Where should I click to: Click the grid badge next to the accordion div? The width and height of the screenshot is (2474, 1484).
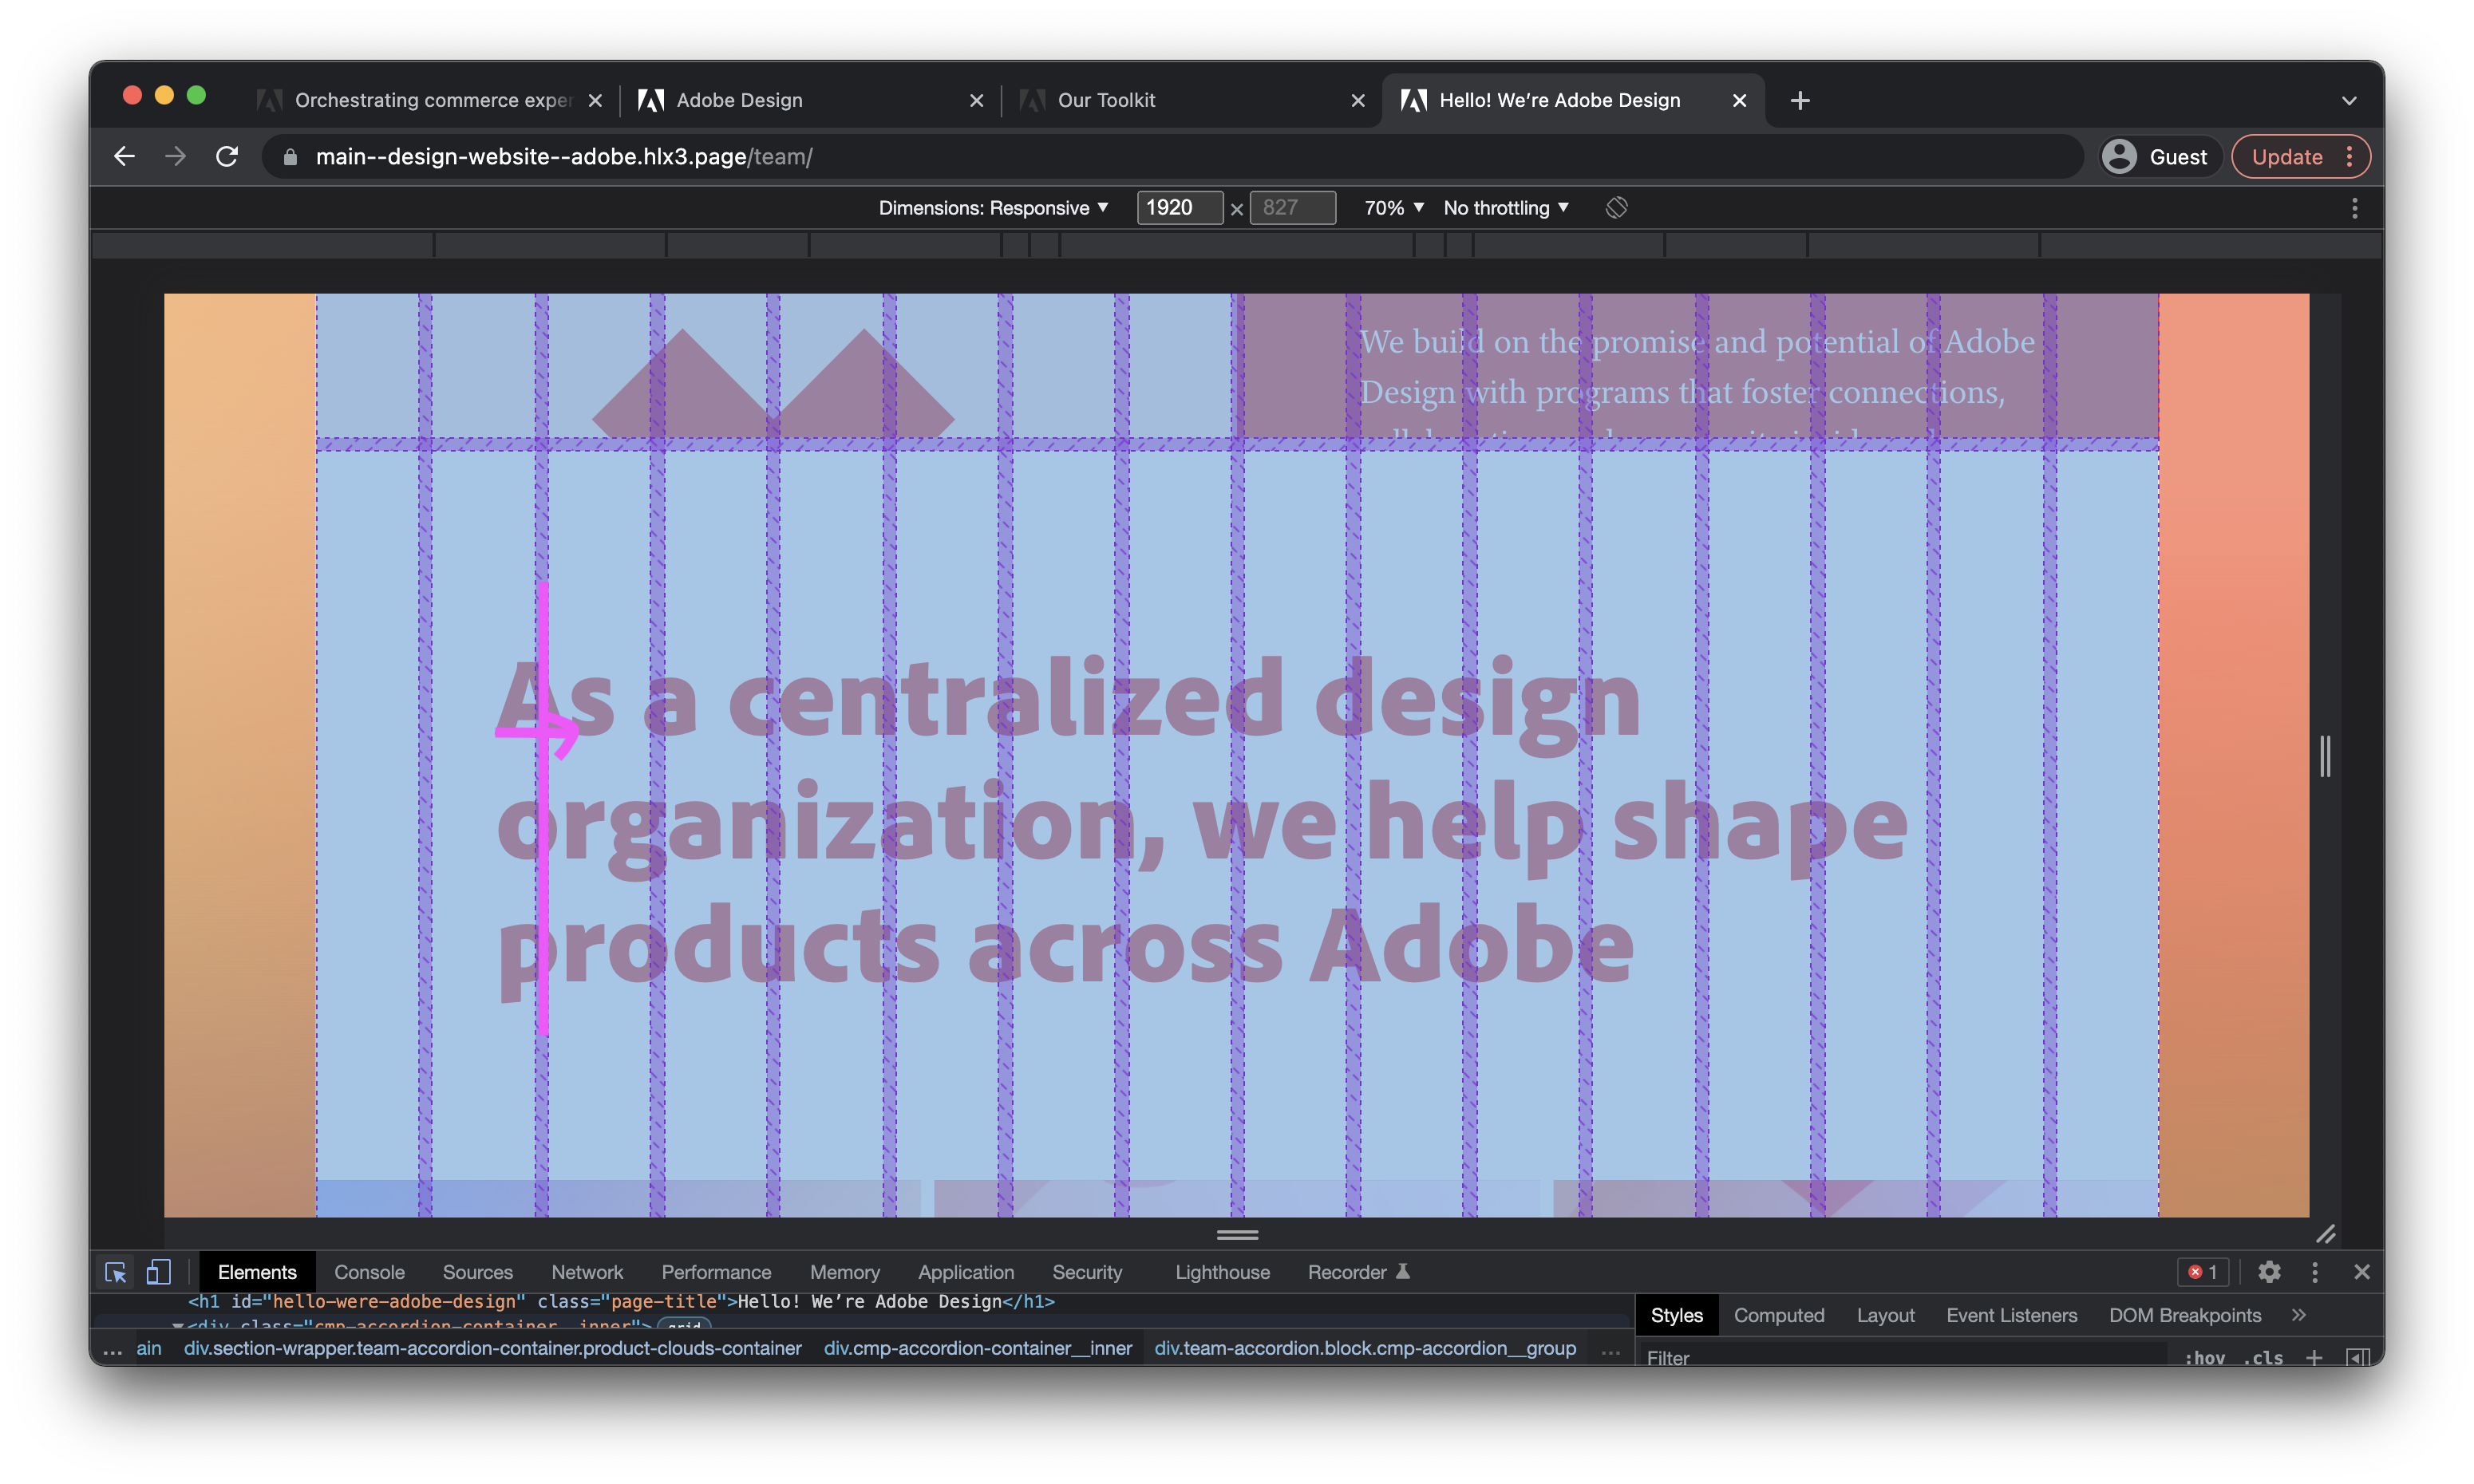point(685,1327)
